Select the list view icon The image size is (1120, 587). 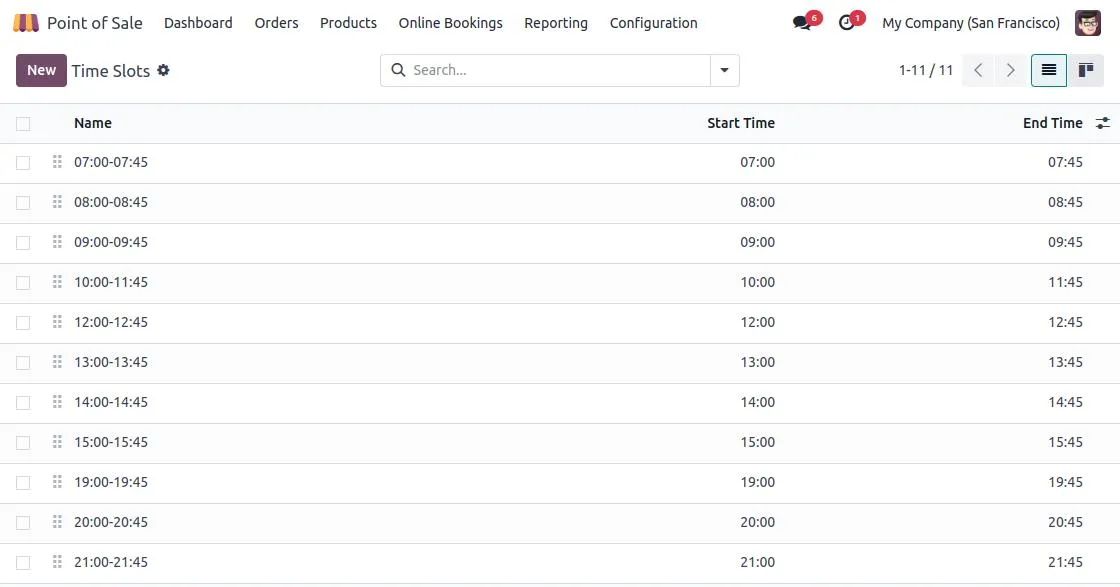pos(1048,70)
